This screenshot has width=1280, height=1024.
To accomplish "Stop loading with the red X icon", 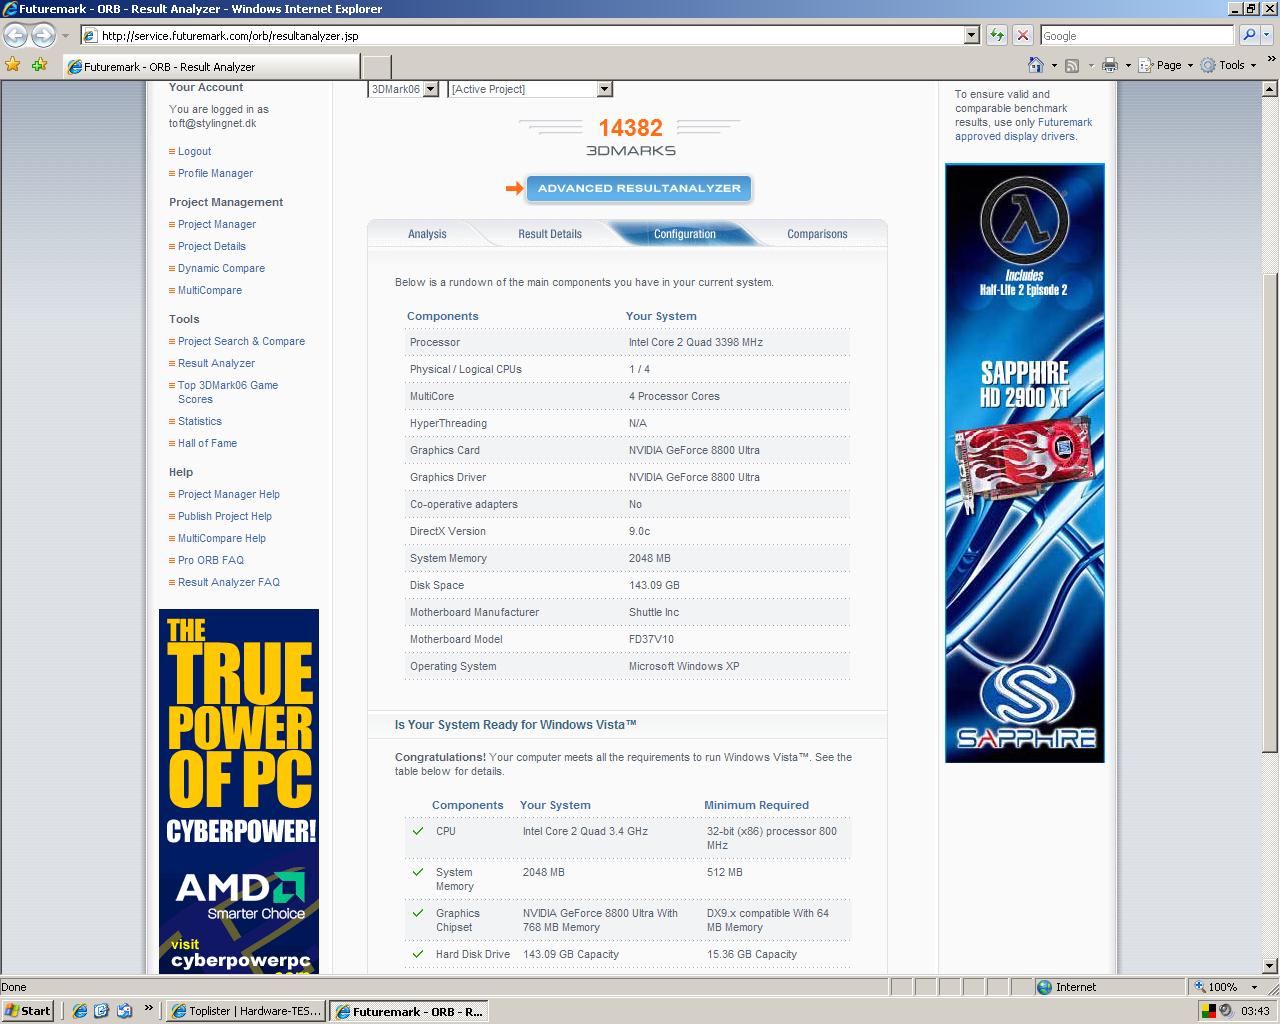I will 1022,35.
